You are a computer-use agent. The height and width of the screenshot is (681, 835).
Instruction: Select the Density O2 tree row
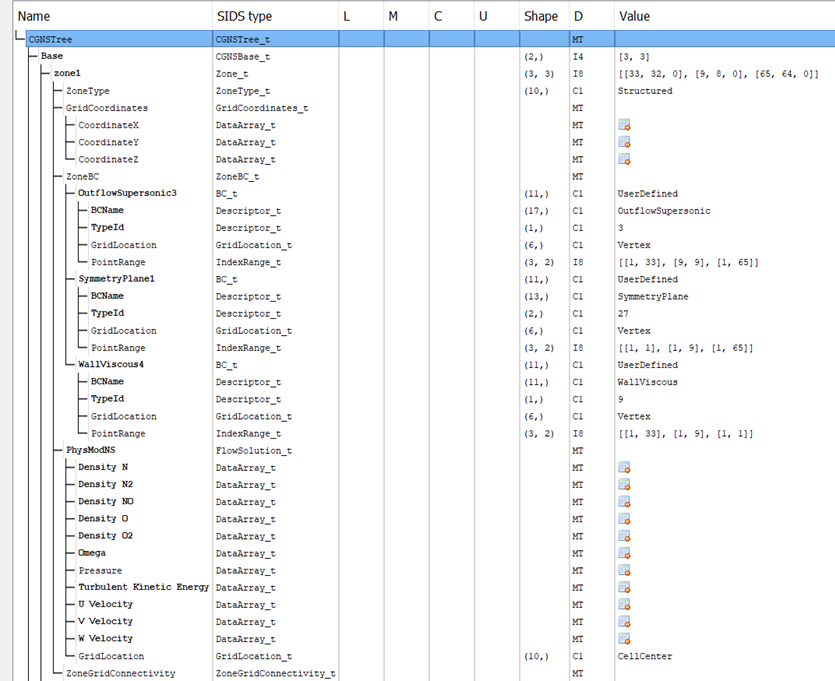[x=105, y=536]
